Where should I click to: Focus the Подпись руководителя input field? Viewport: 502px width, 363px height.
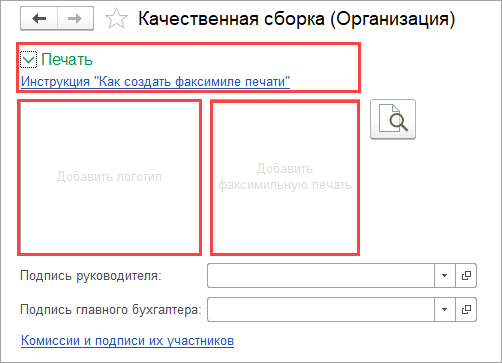[x=321, y=275]
